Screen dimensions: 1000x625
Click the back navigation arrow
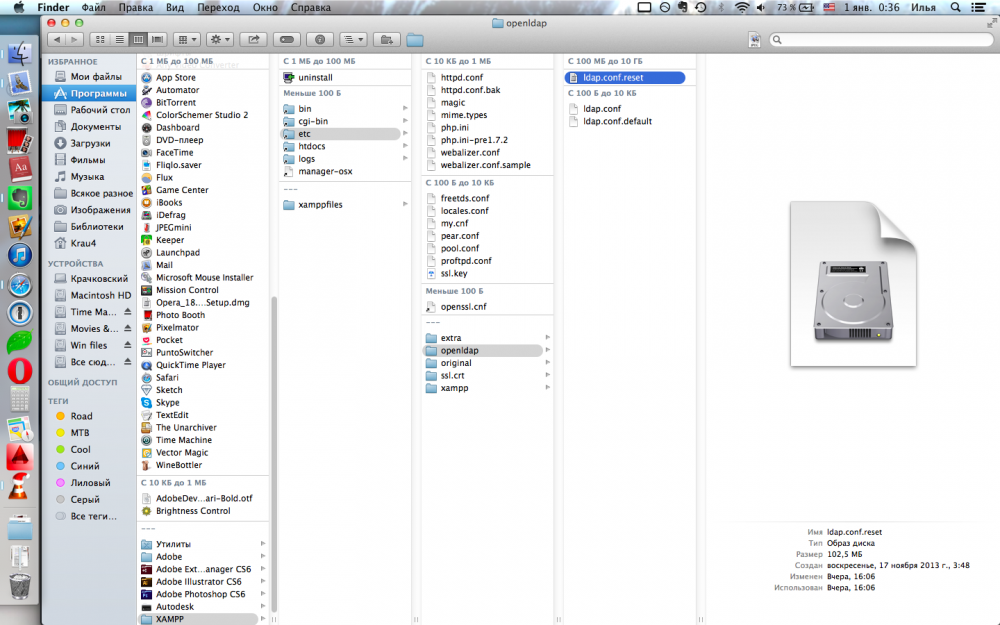pyautogui.click(x=55, y=40)
